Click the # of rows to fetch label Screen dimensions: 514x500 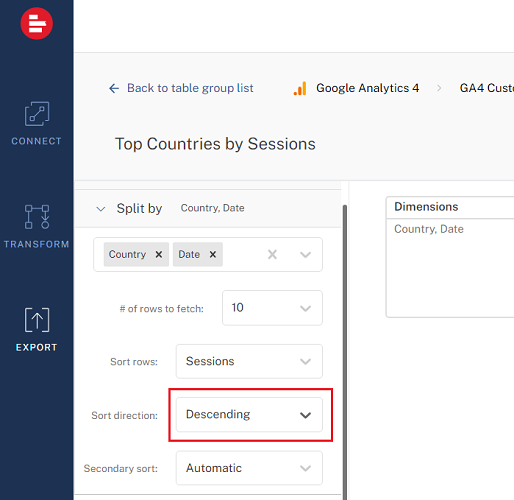[x=161, y=309]
